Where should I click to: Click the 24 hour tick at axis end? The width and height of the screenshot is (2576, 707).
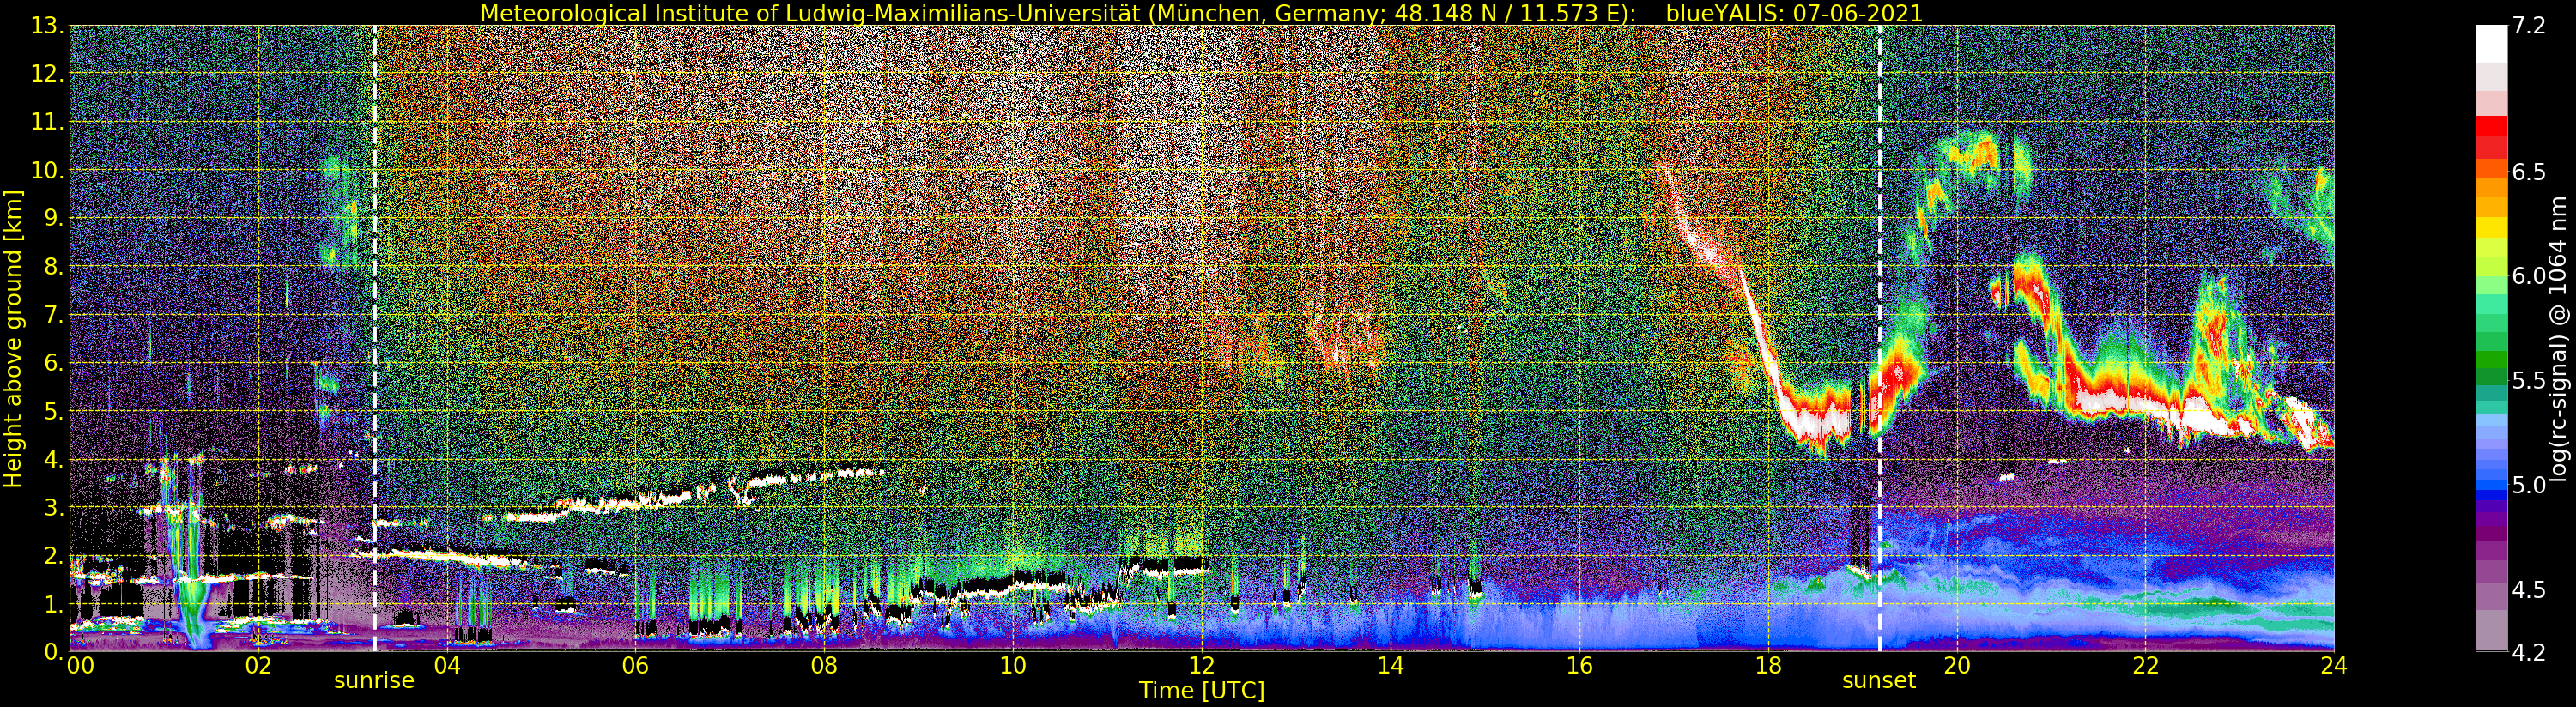coord(2333,665)
